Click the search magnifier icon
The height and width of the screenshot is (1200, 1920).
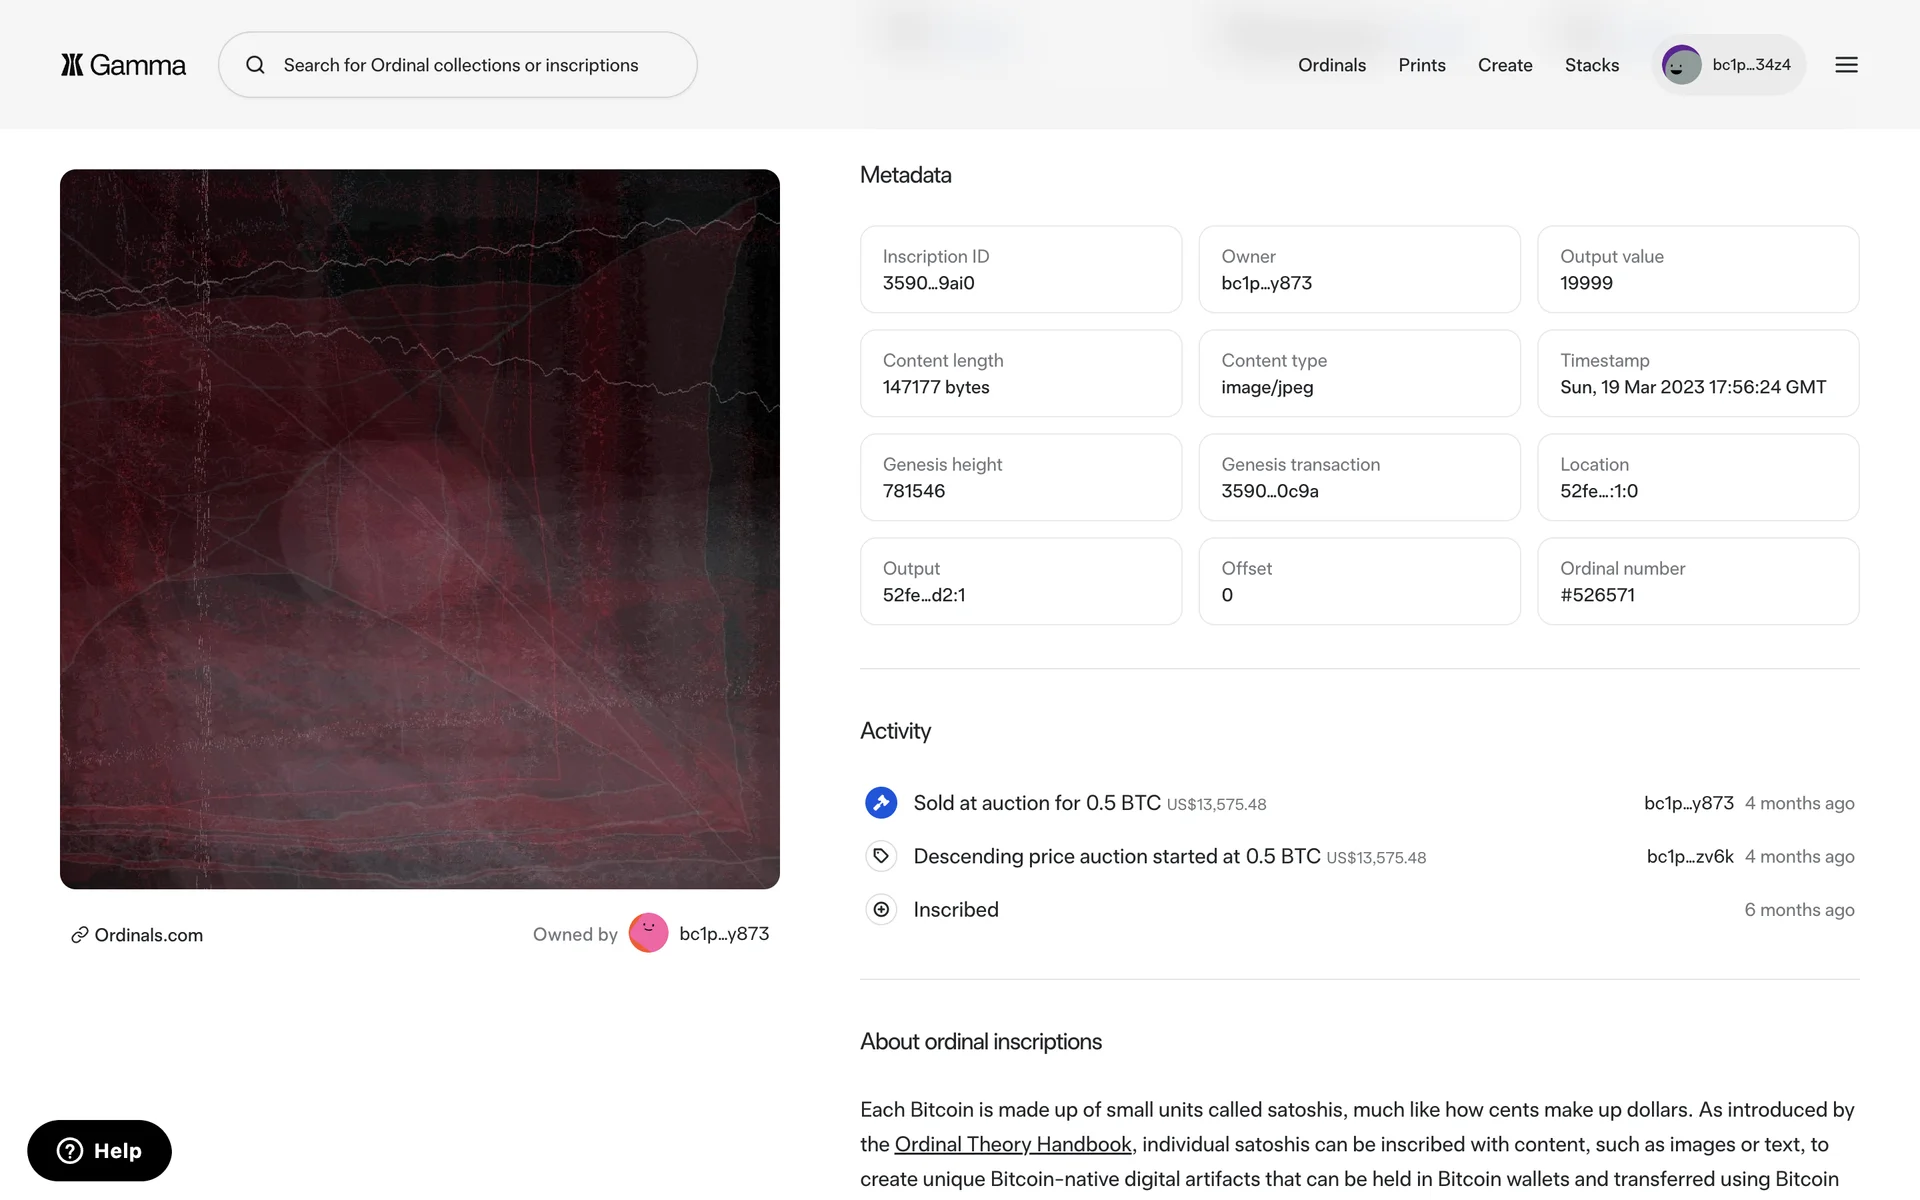(256, 65)
